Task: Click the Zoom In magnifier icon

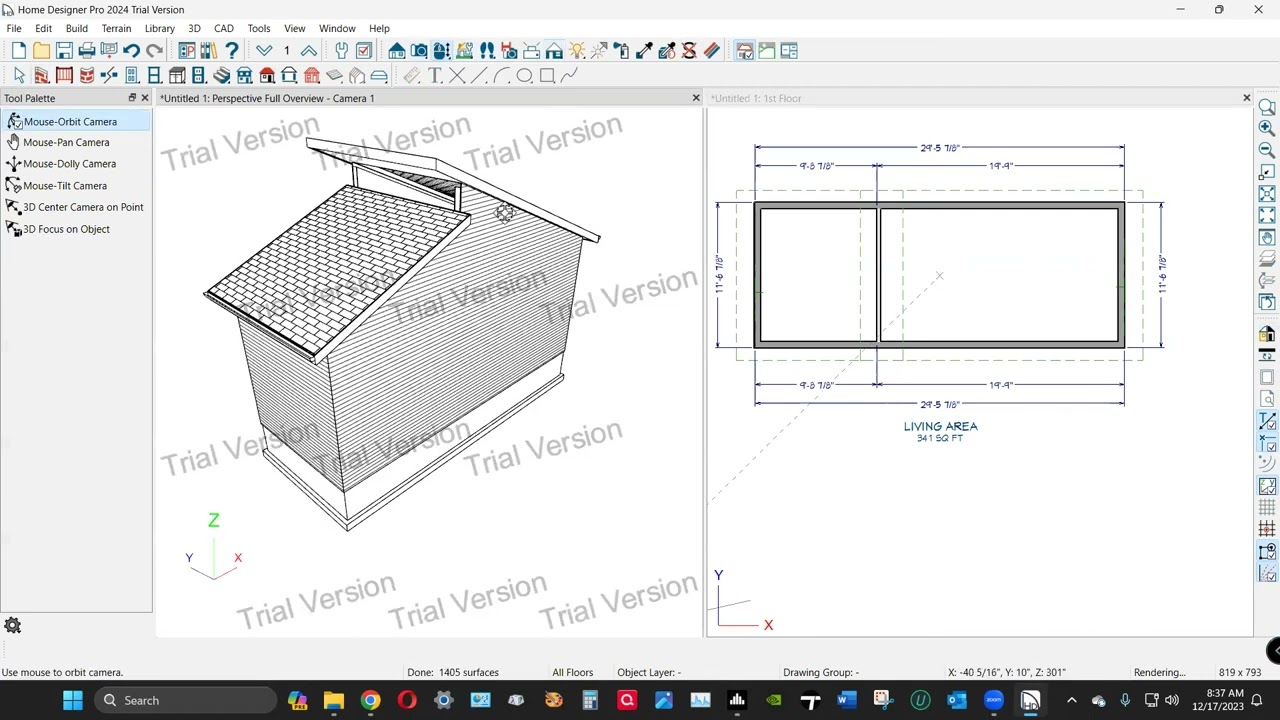Action: (x=1267, y=128)
